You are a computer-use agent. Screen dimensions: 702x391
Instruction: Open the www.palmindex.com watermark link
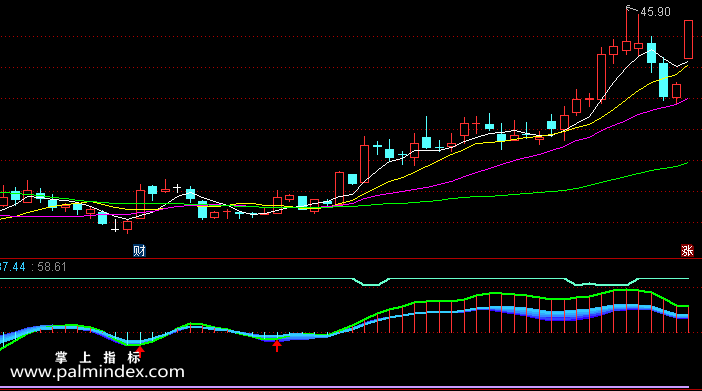(97, 372)
